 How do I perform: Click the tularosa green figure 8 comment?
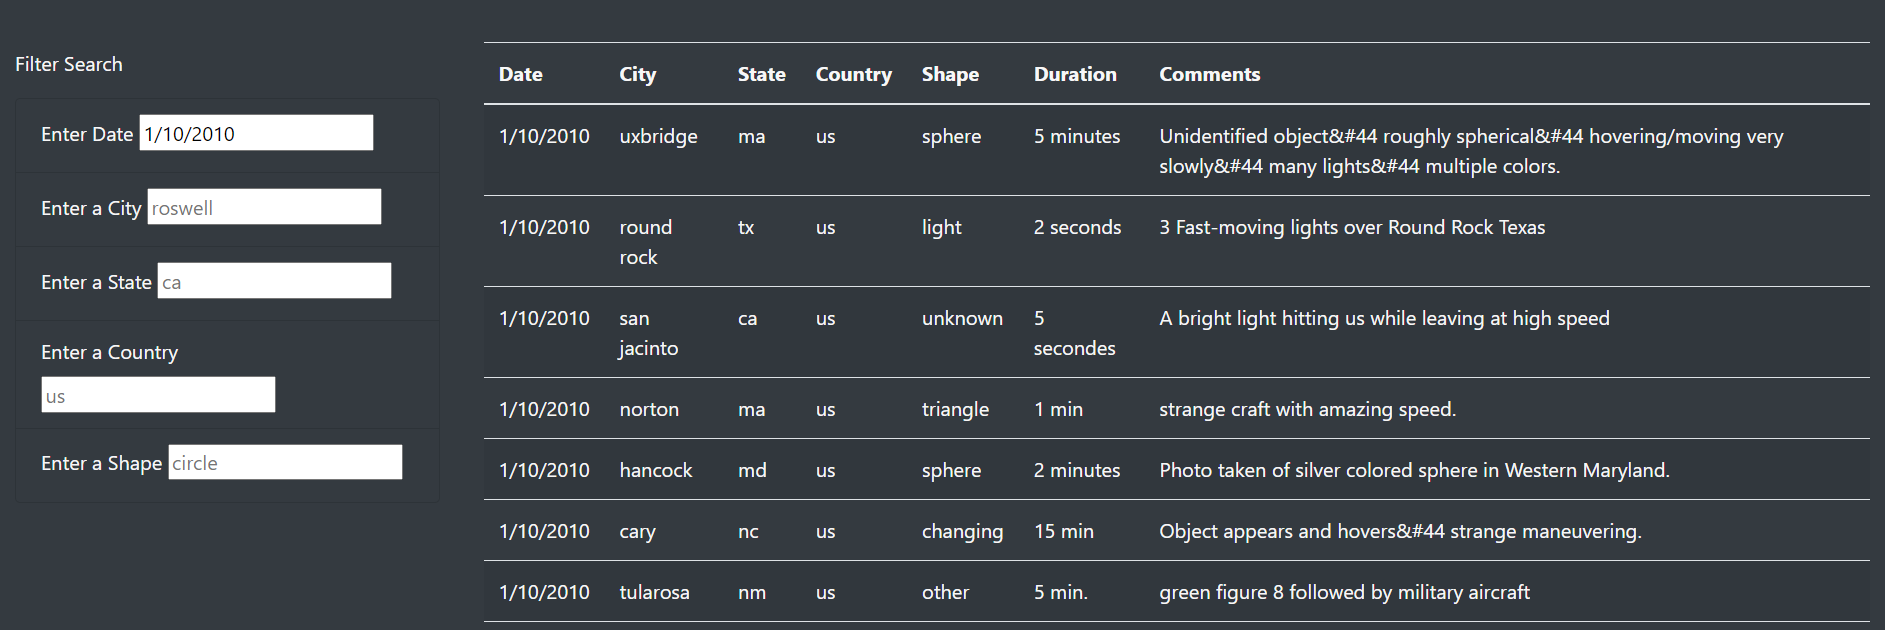coord(1344,591)
